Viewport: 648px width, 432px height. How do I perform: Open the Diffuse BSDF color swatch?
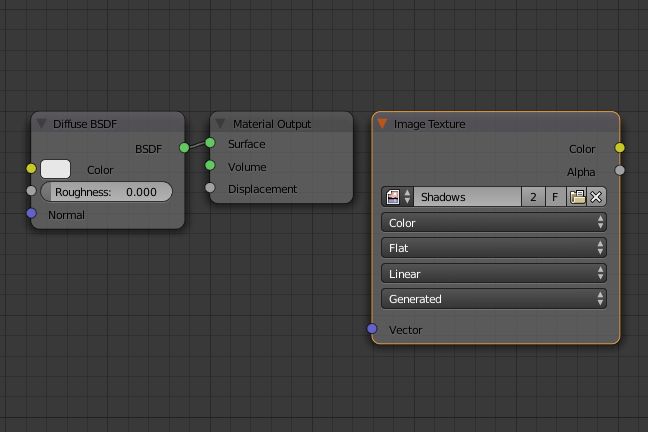55,169
